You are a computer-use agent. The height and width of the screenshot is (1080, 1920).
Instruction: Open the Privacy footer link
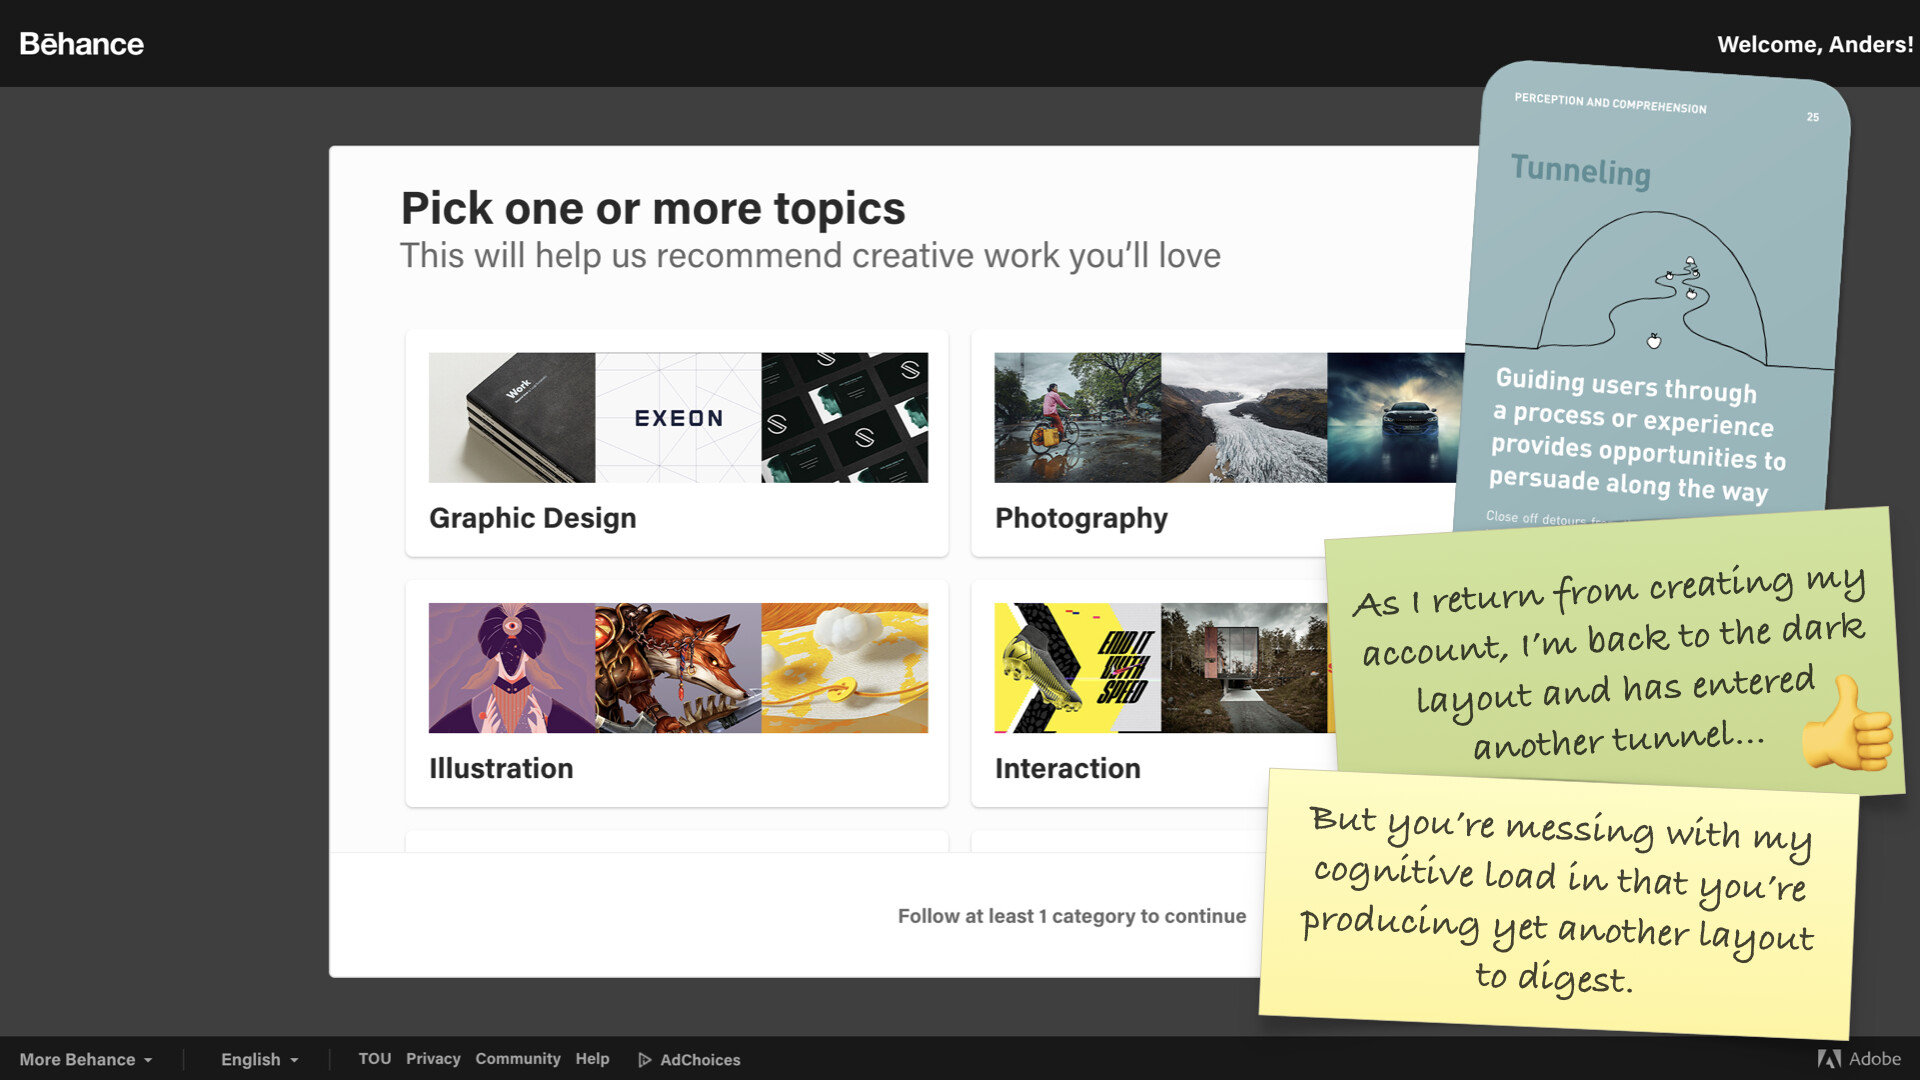click(433, 1058)
